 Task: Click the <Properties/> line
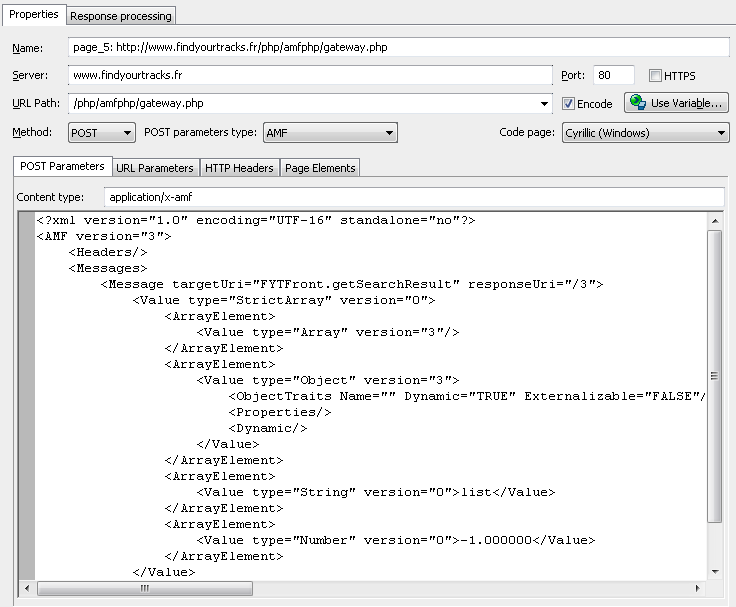pyautogui.click(x=280, y=412)
